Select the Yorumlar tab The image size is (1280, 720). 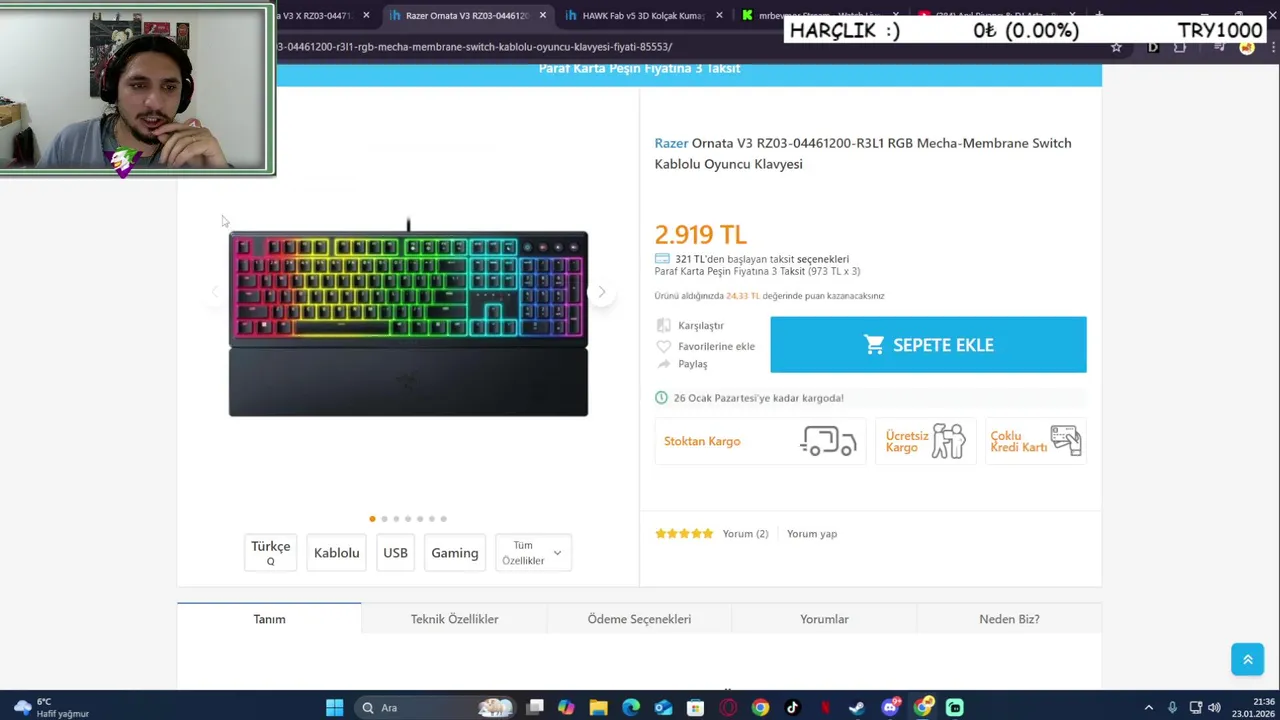(824, 619)
